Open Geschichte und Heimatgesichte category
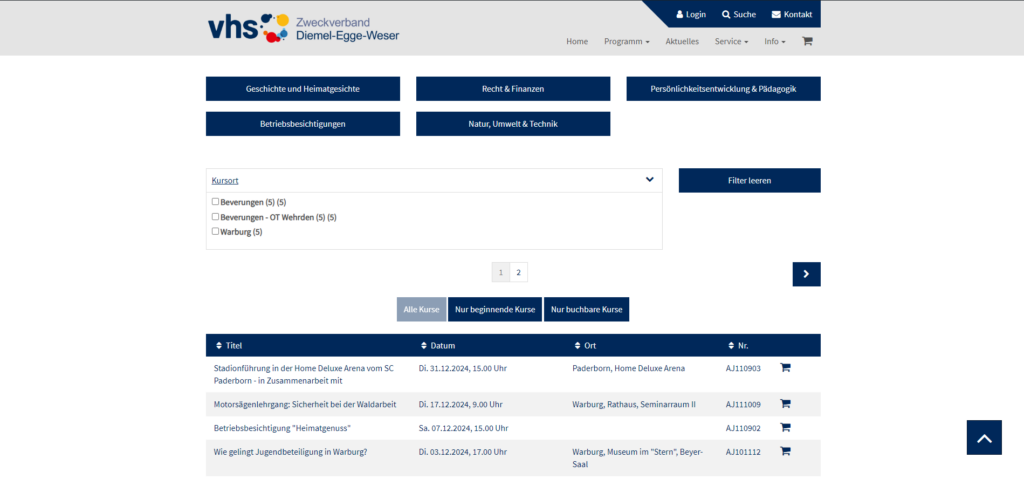This screenshot has width=1024, height=479. coord(303,89)
